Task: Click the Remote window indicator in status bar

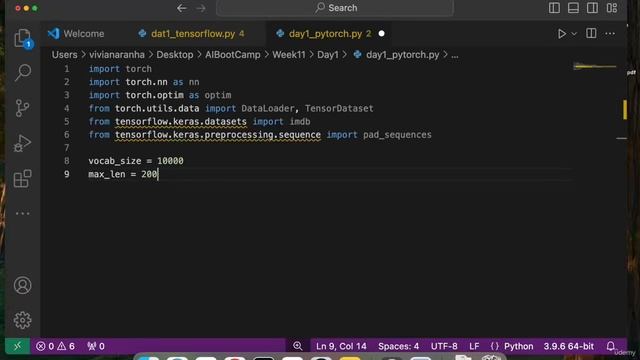Action: coord(17,346)
